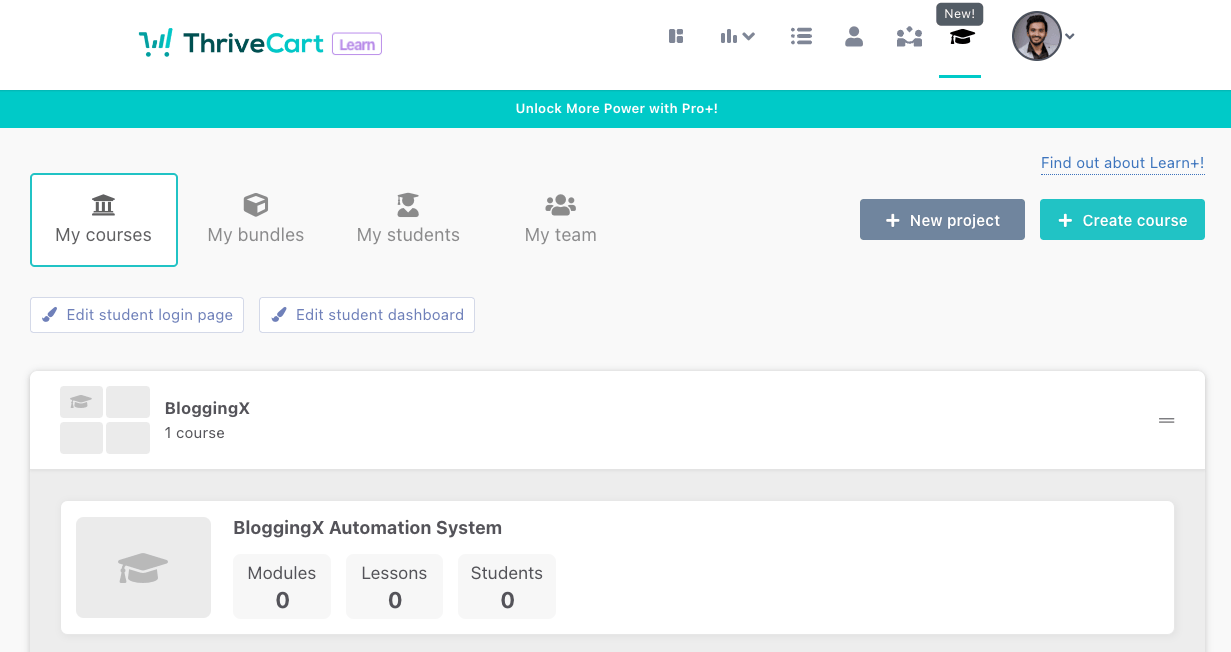Click the BloggingX project thumbnail grid
Screen dimensions: 1231x652
click(105, 420)
